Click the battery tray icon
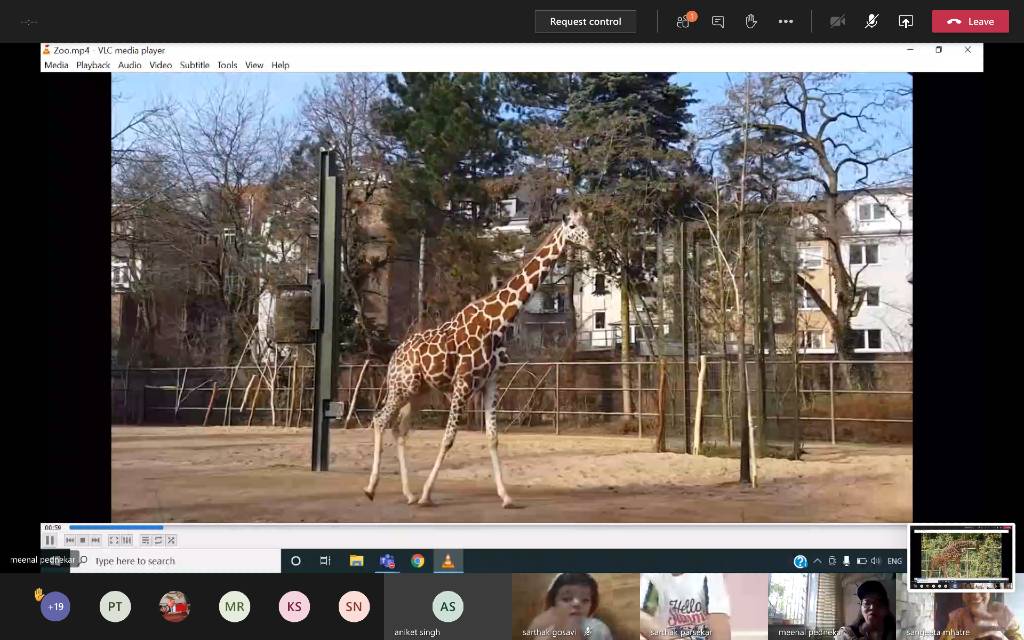This screenshot has width=1024, height=640. [861, 561]
